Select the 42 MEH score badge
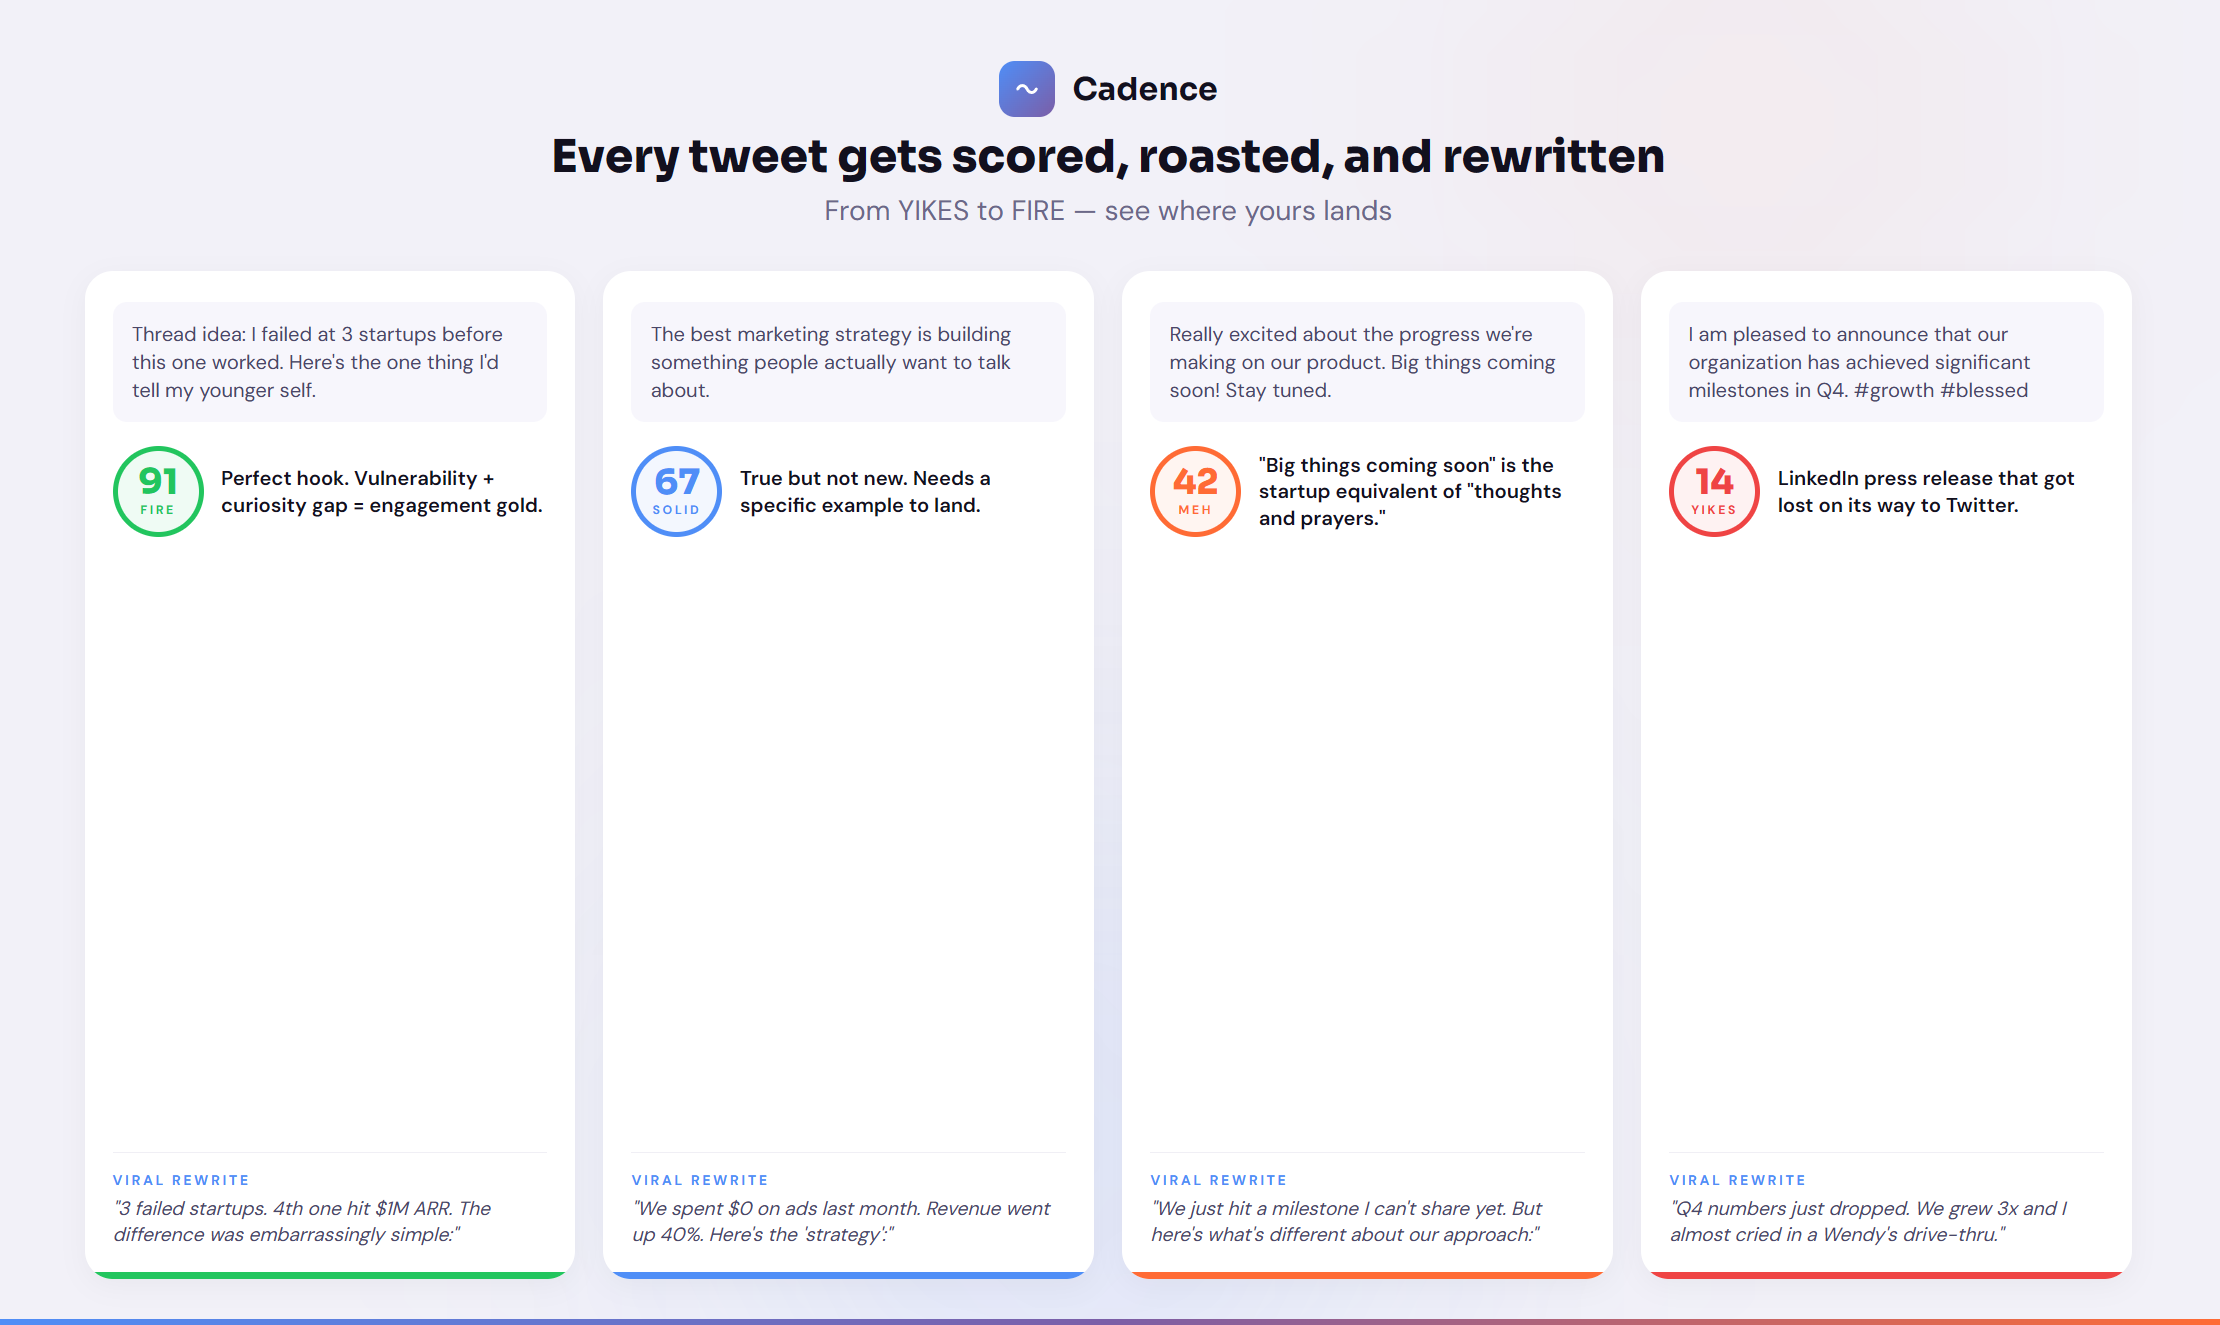The height and width of the screenshot is (1325, 2220). point(1194,492)
